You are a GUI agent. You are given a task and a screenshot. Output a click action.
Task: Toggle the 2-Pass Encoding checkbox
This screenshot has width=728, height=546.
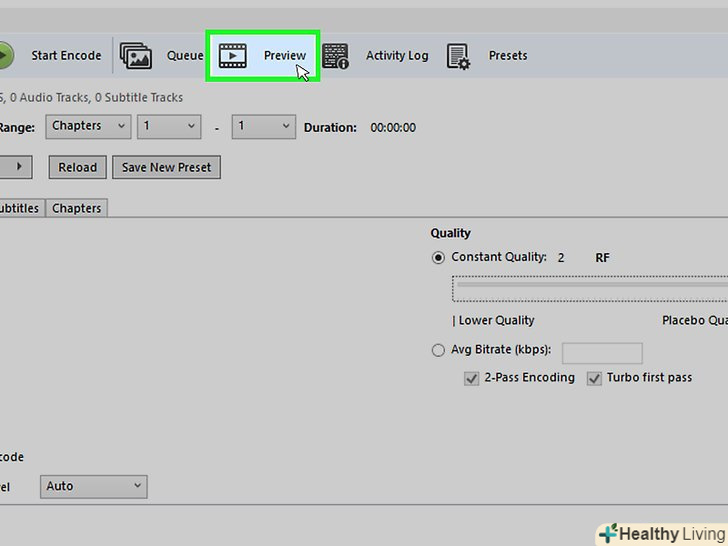pos(471,378)
